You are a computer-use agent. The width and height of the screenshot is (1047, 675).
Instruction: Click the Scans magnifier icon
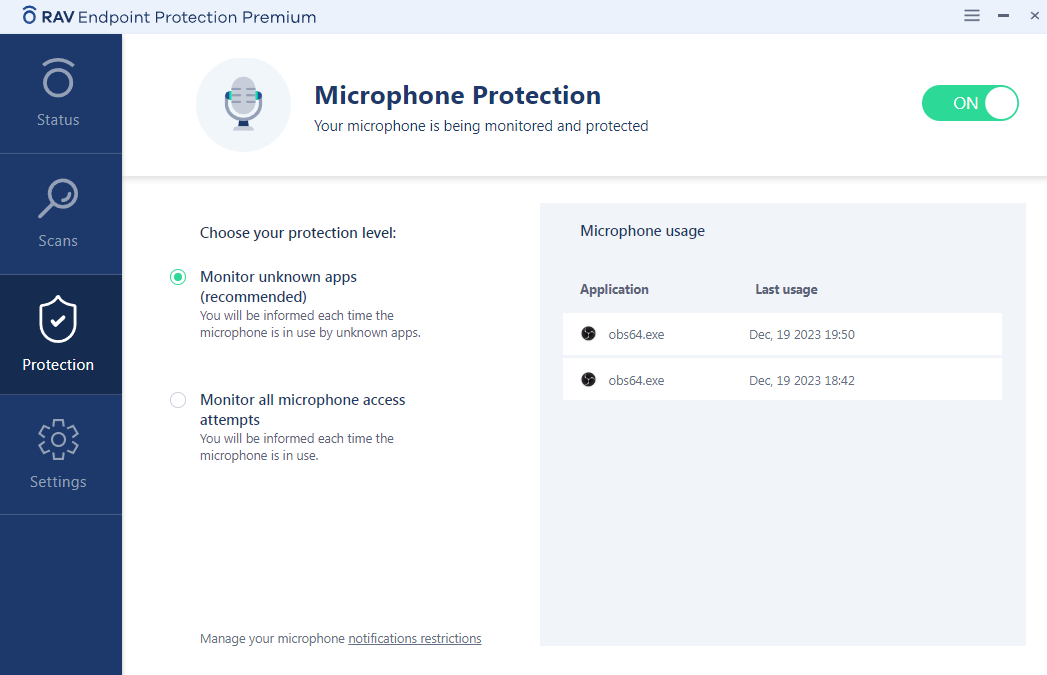57,198
